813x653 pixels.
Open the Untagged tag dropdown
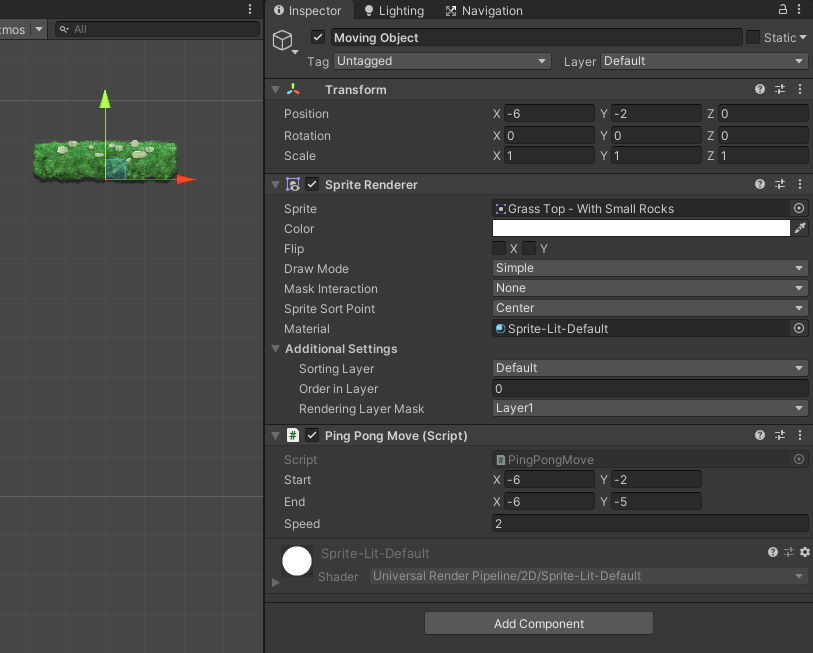440,61
